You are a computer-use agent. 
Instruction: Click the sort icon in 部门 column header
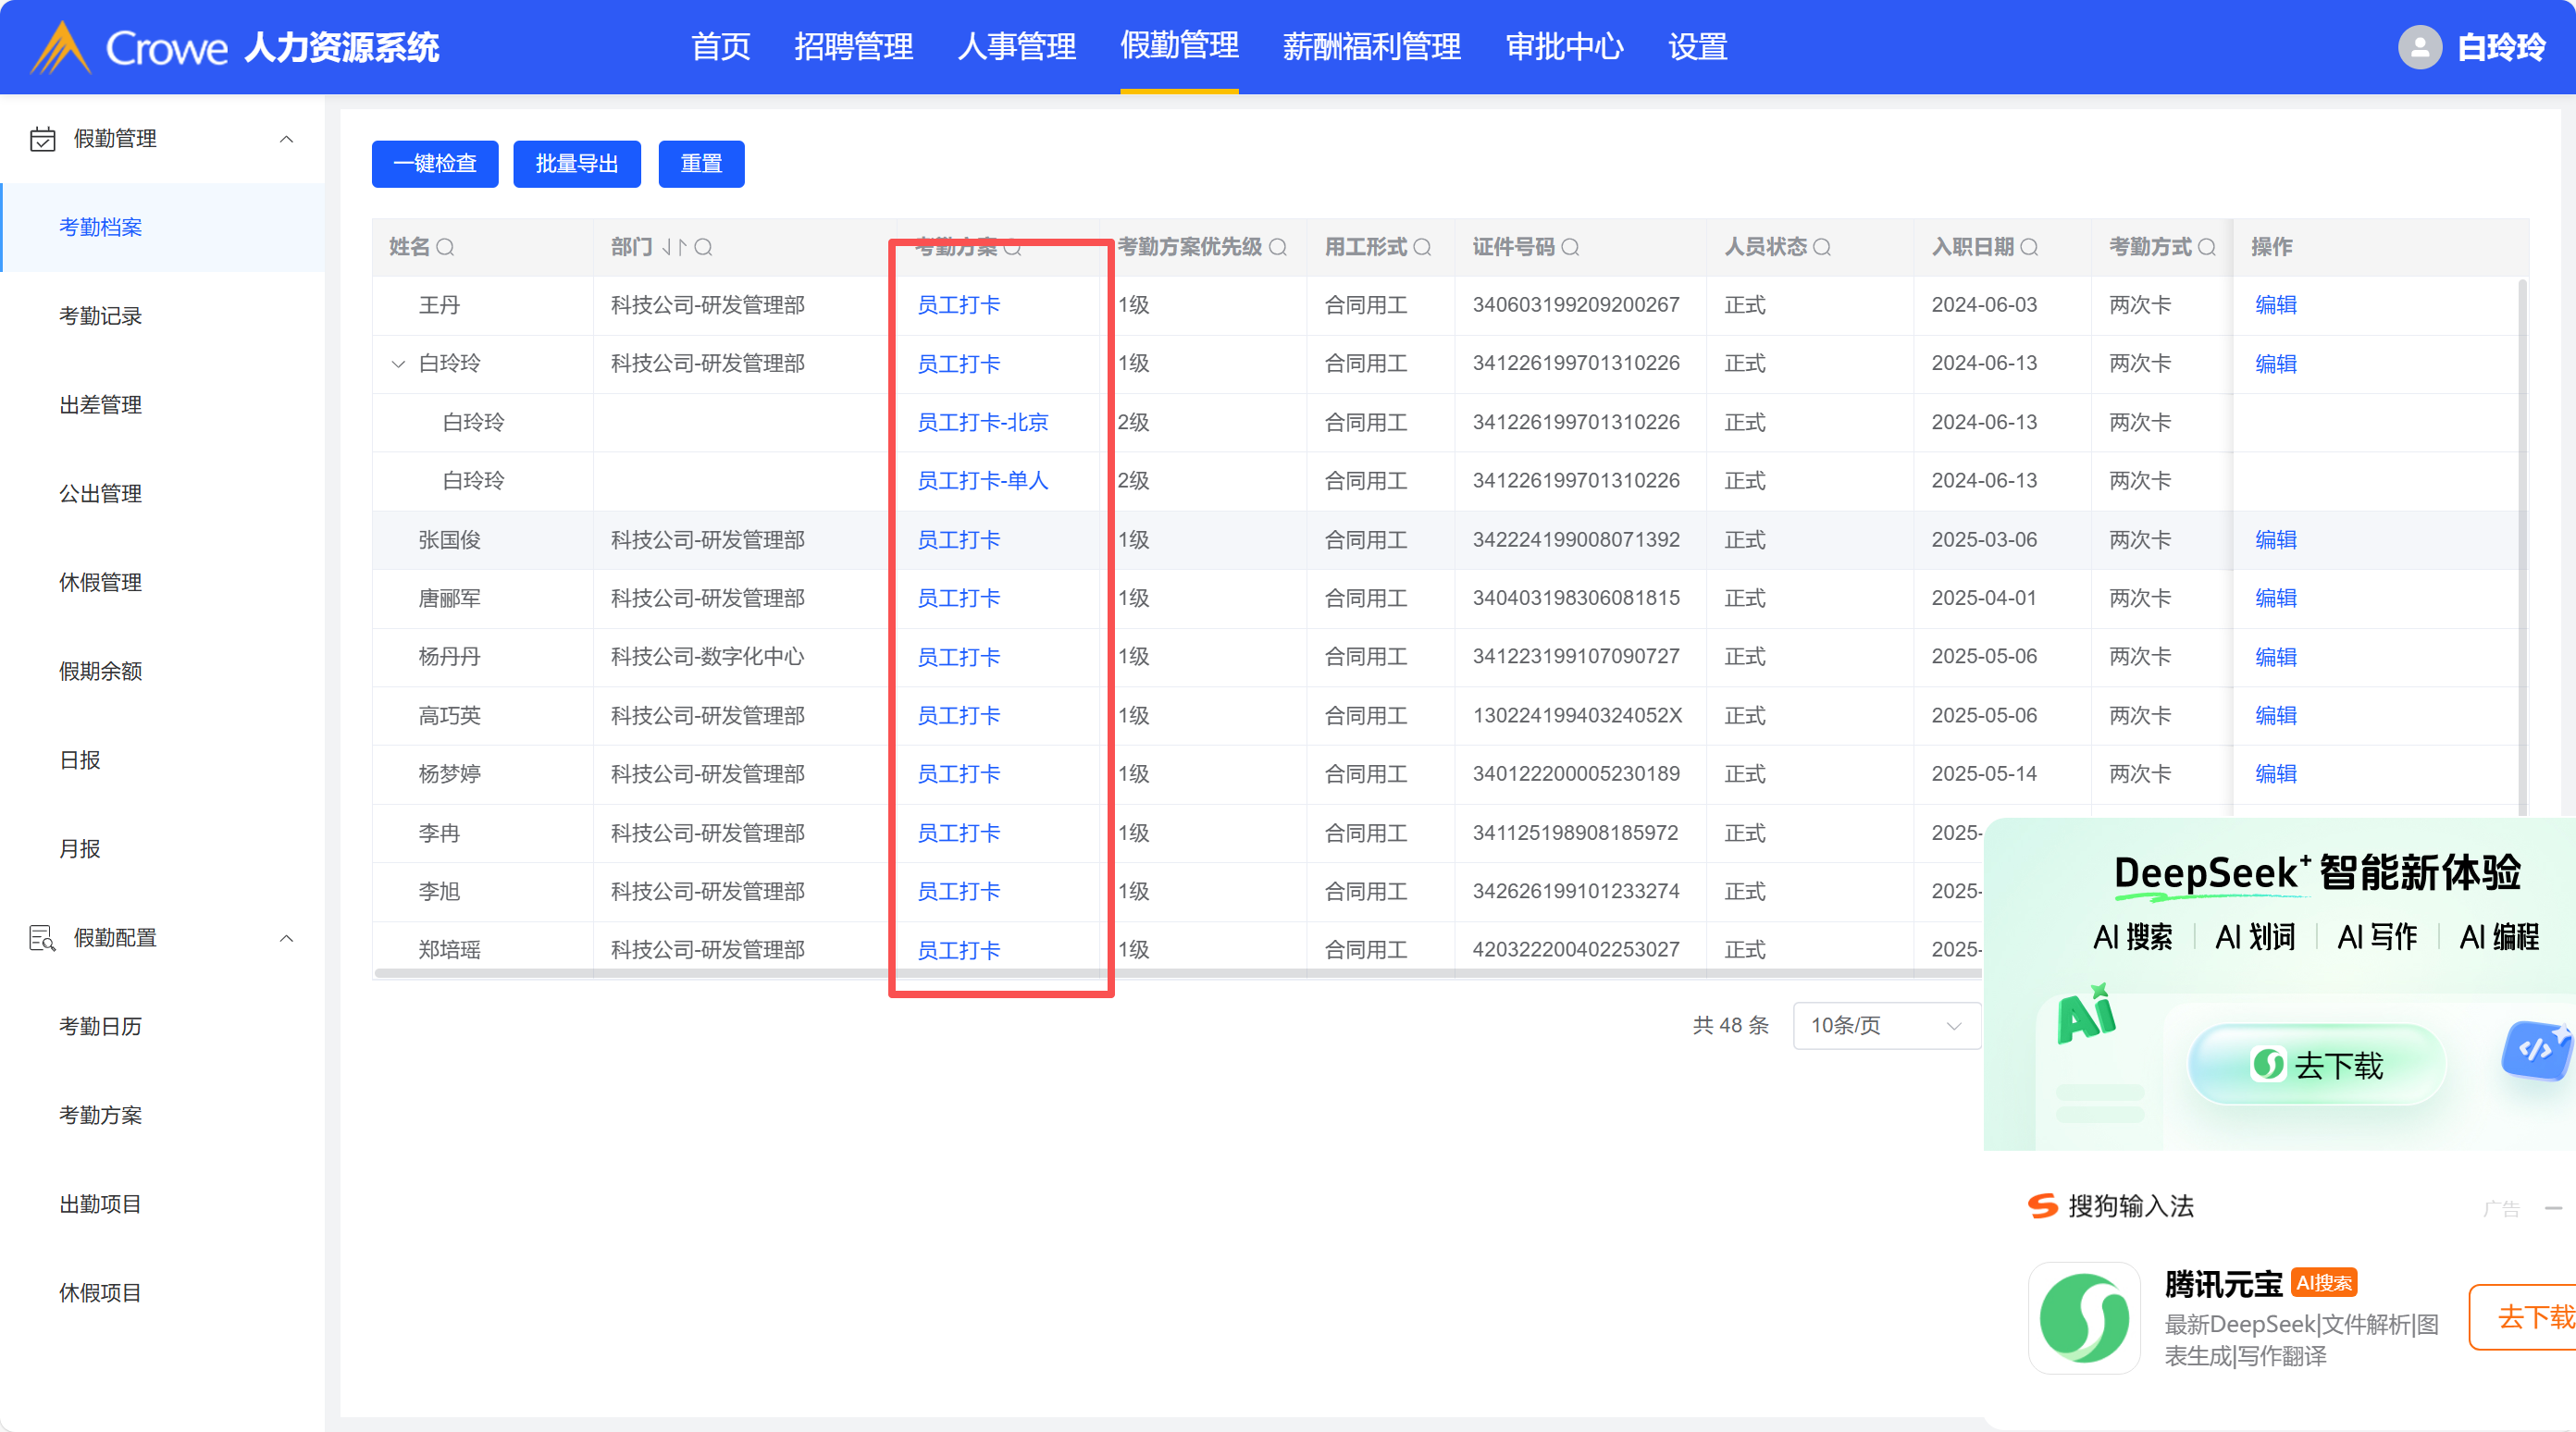674,247
